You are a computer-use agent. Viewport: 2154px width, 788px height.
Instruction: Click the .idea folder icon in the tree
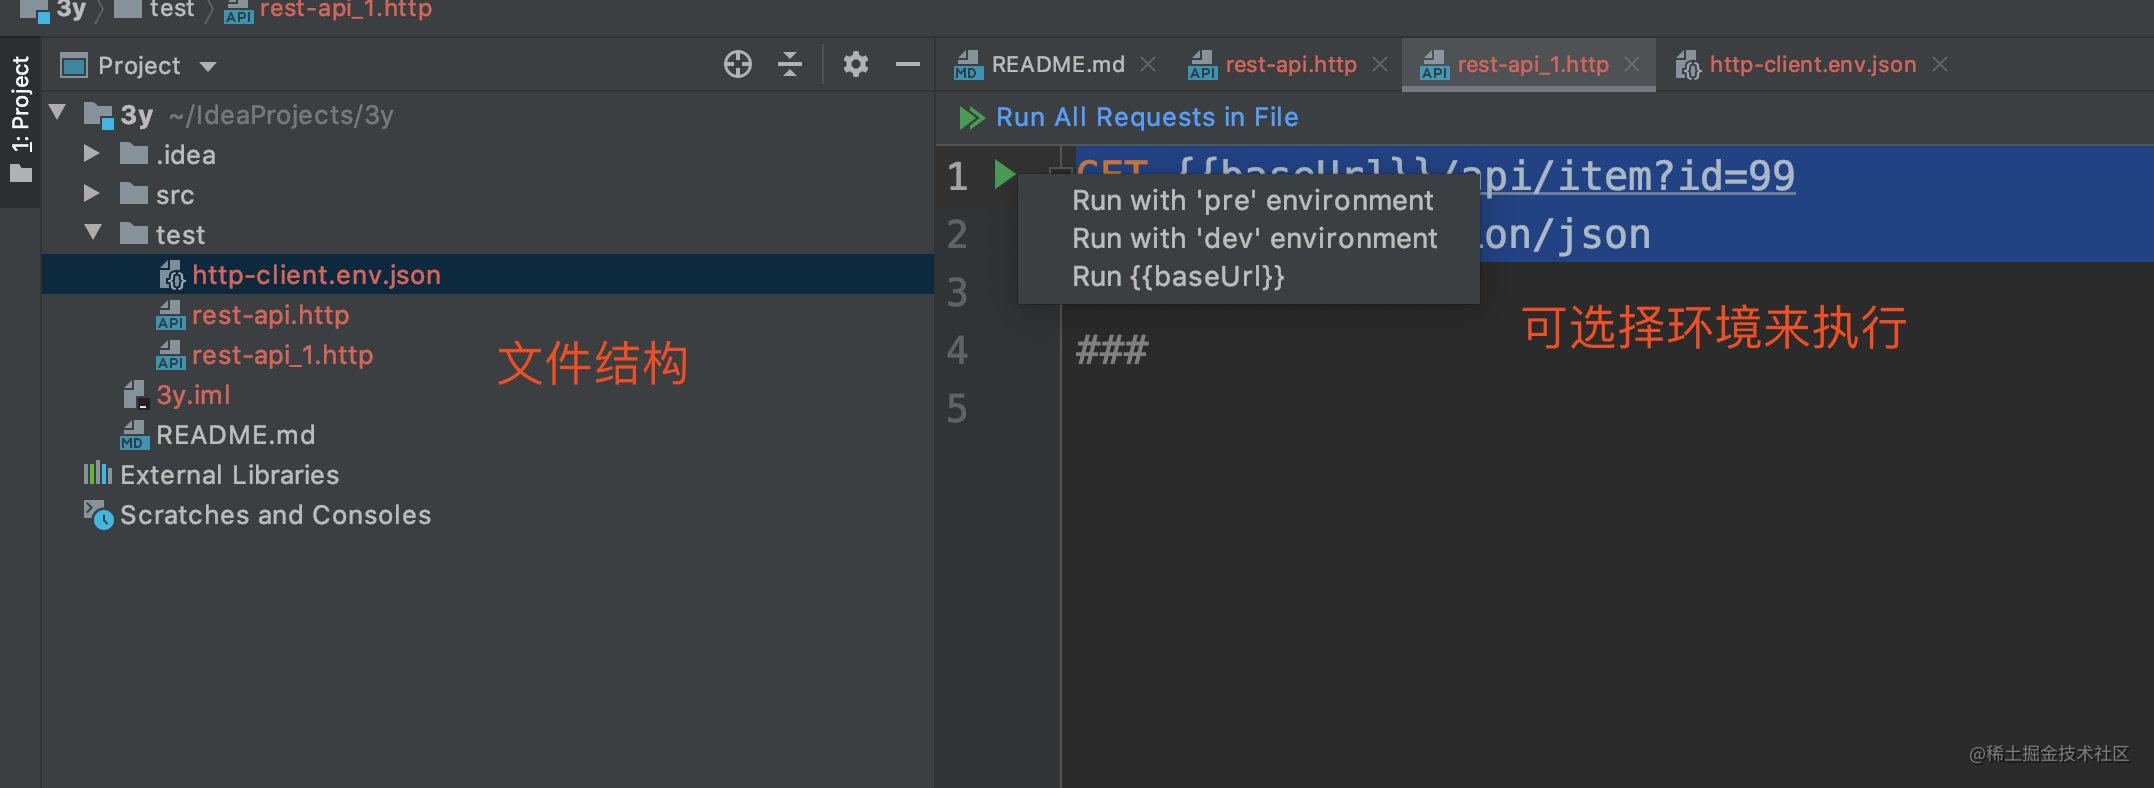tap(133, 153)
